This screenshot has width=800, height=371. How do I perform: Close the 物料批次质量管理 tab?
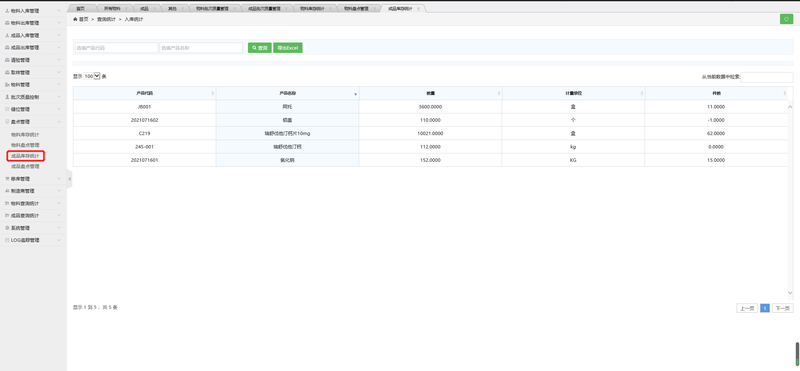234,9
